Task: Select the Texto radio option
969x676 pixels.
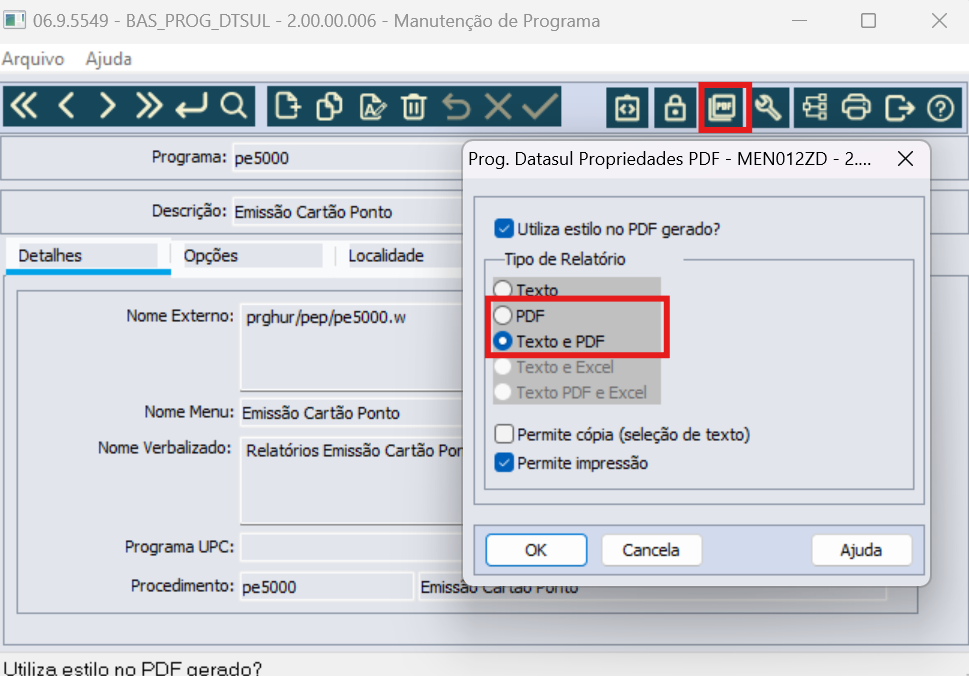Action: pyautogui.click(x=502, y=289)
